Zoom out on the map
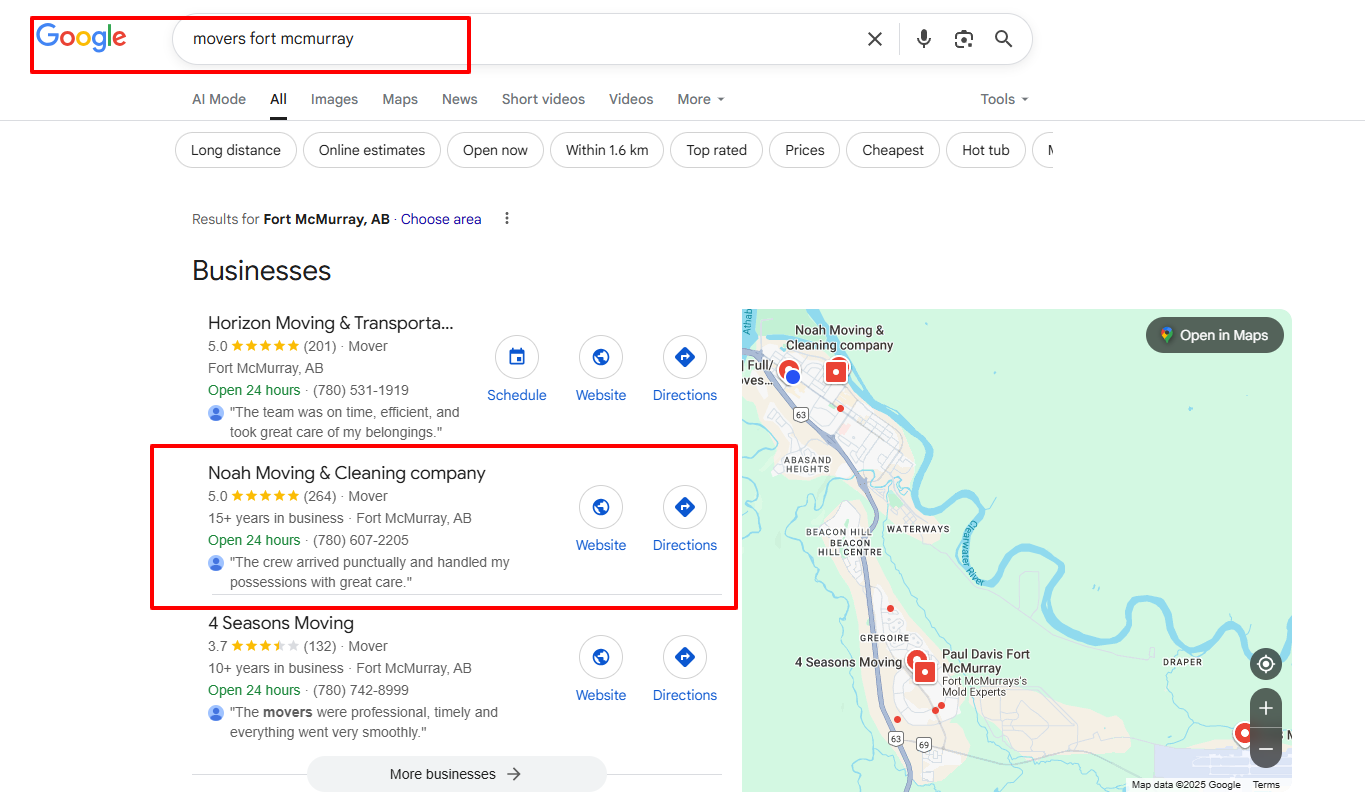The image size is (1365, 794). [1266, 748]
